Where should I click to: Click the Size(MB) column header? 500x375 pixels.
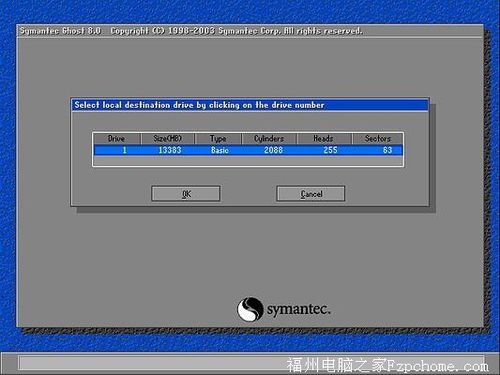pos(168,138)
